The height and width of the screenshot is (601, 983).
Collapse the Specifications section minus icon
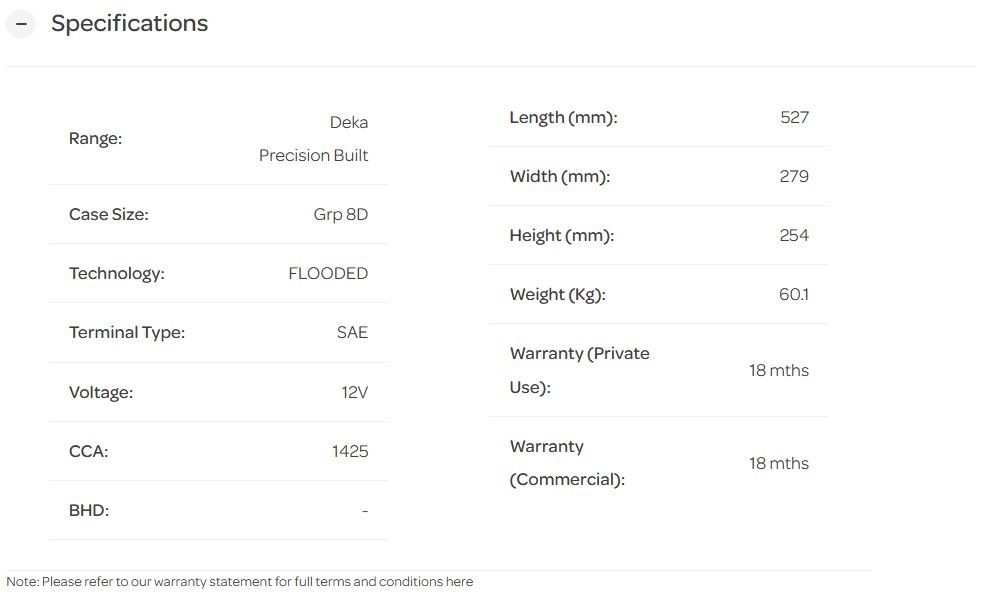[x=21, y=24]
